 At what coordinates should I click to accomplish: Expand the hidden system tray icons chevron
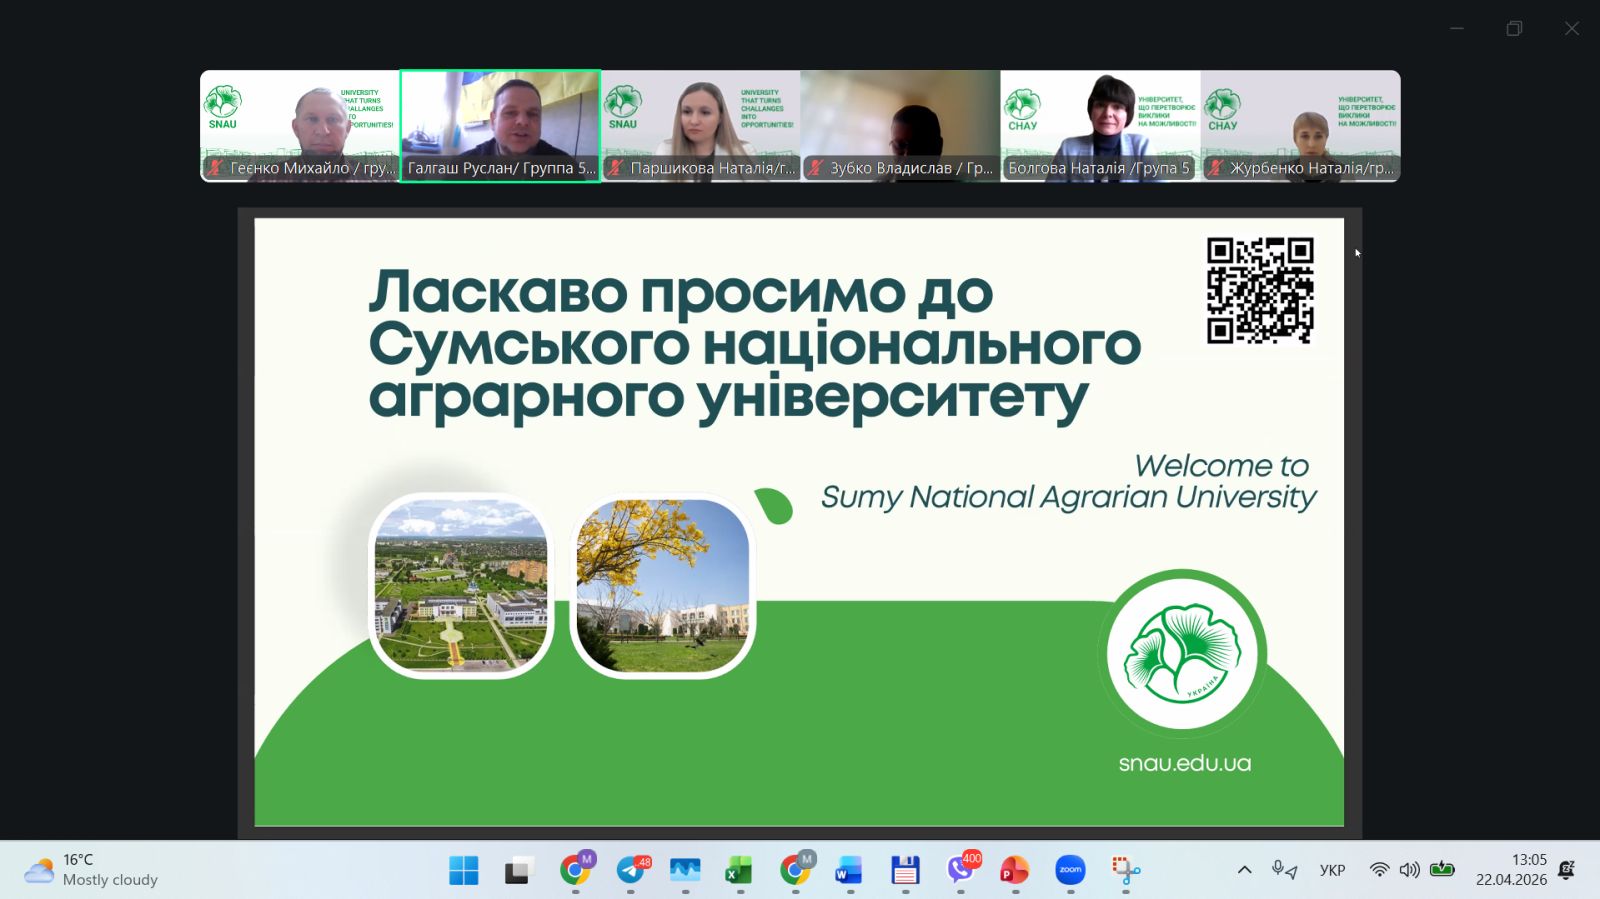[x=1244, y=870]
